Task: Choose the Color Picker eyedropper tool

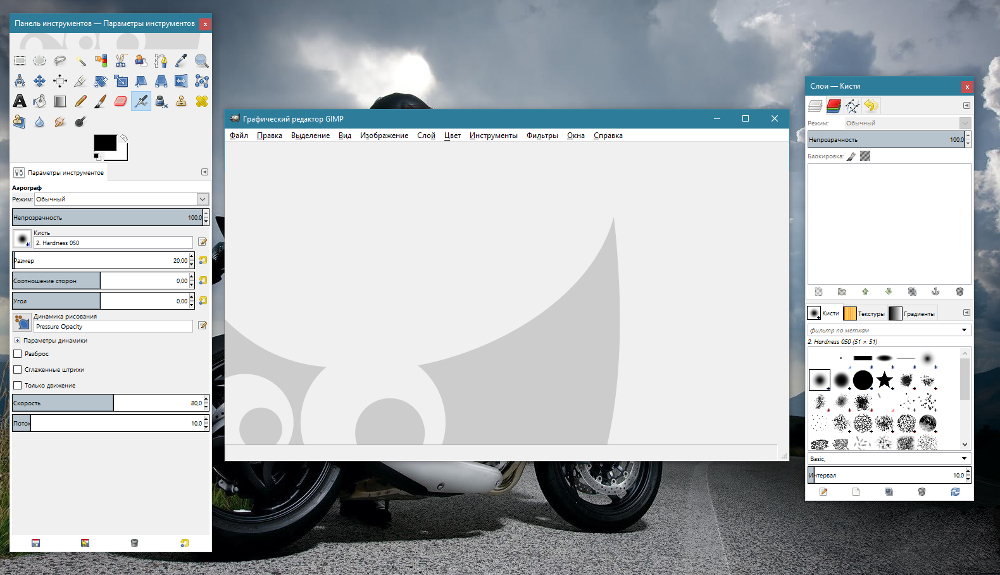Action: click(x=182, y=61)
